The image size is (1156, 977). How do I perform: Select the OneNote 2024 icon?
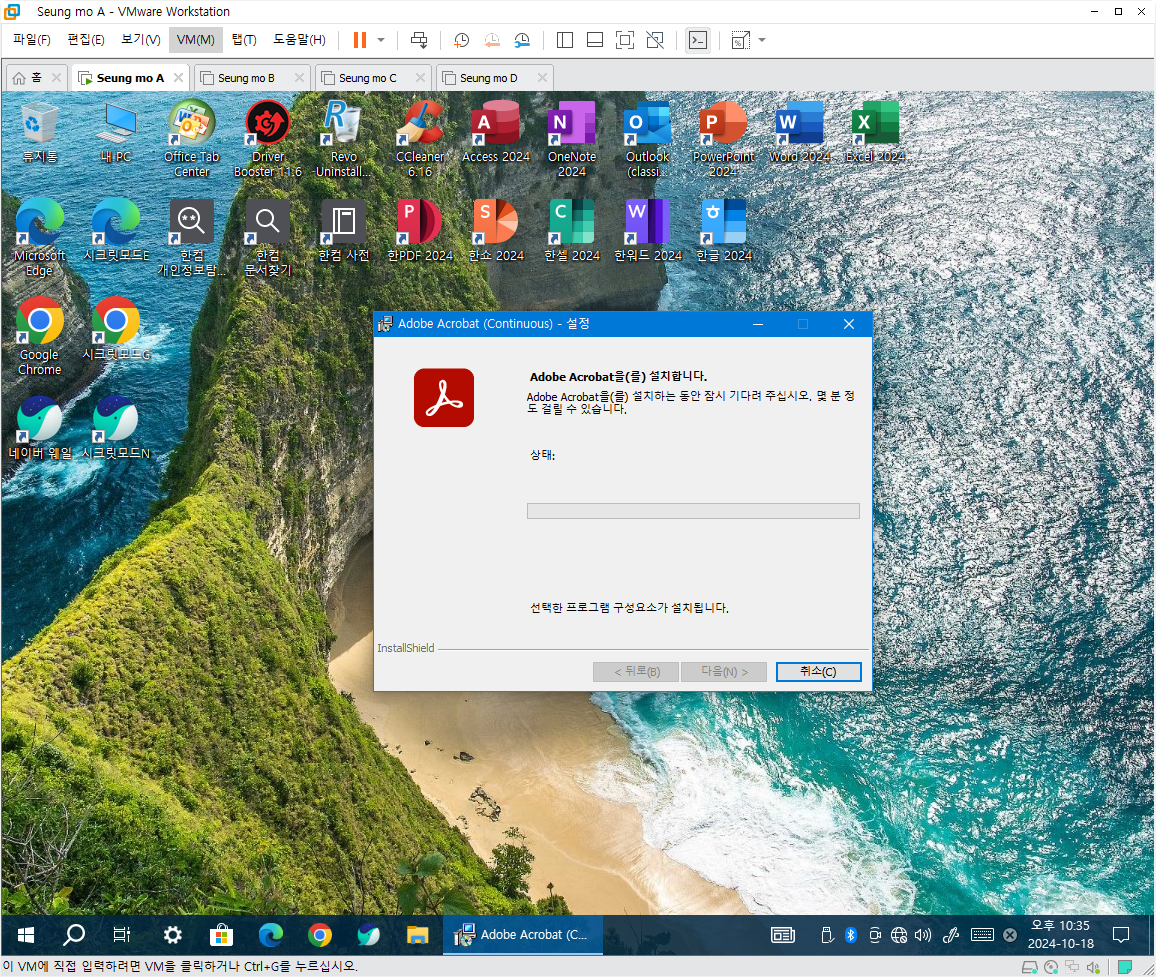tap(572, 139)
